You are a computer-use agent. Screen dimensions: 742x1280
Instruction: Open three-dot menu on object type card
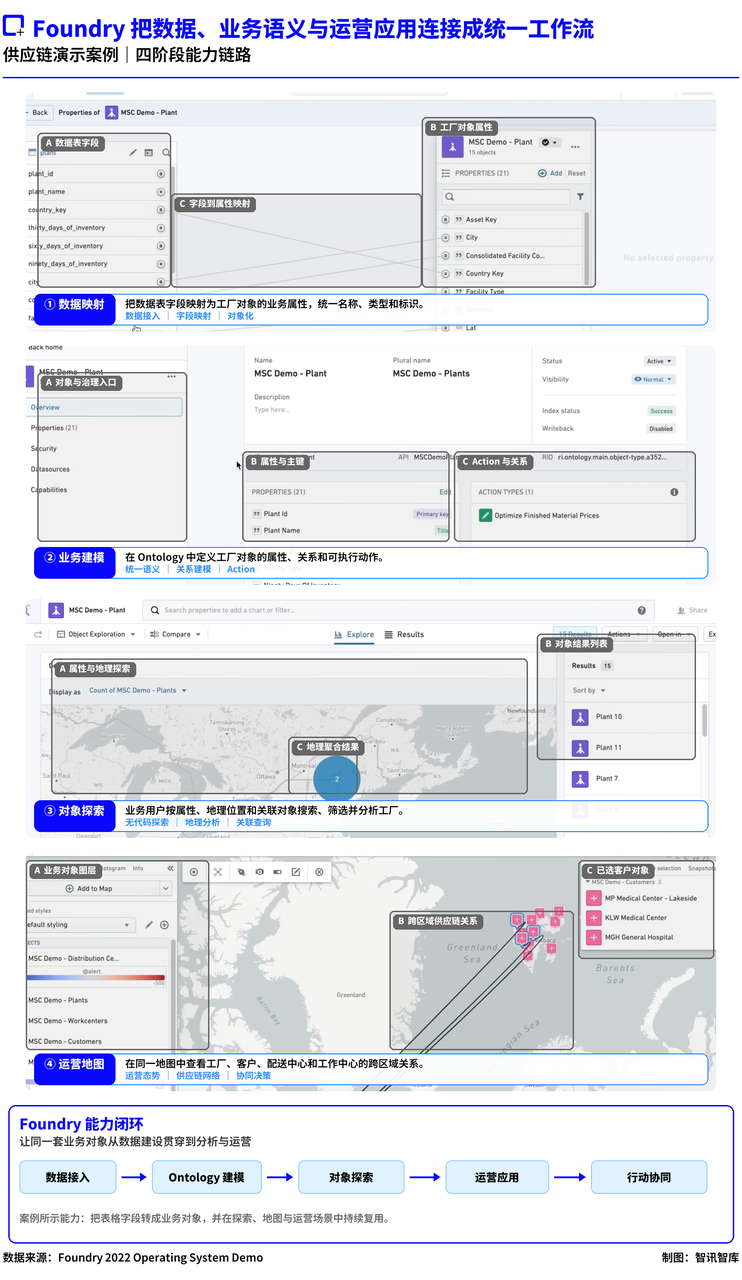point(575,147)
